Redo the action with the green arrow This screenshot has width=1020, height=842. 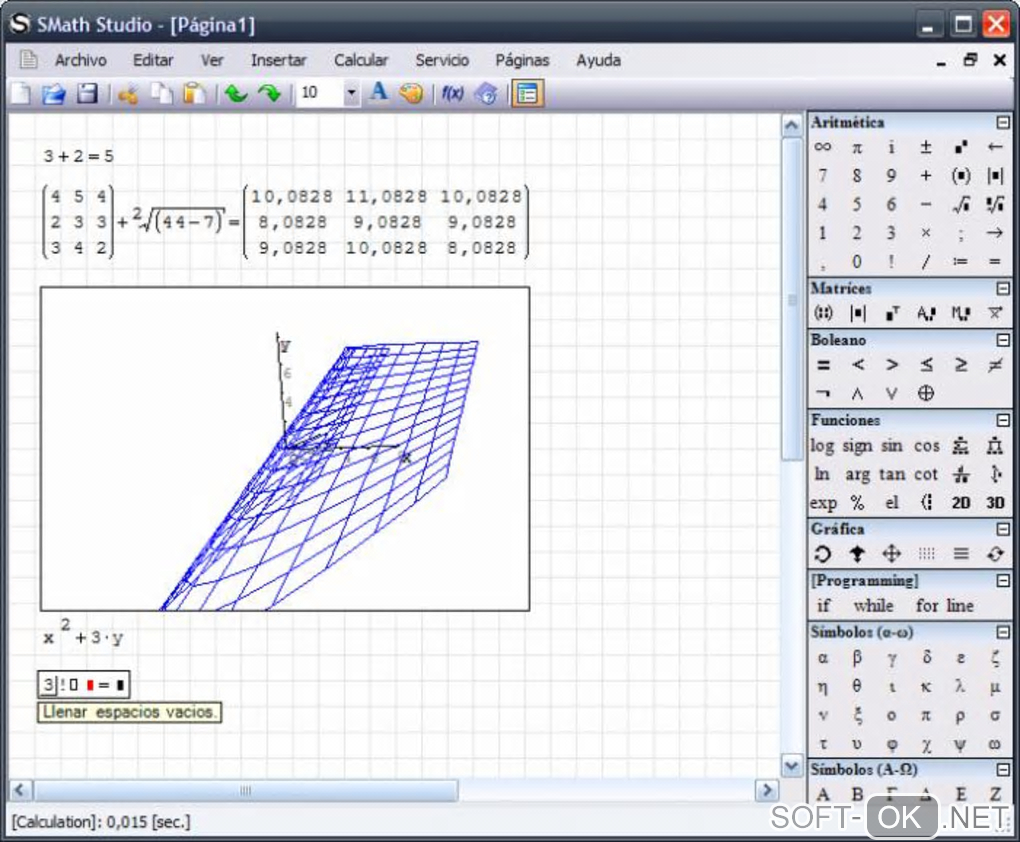269,94
